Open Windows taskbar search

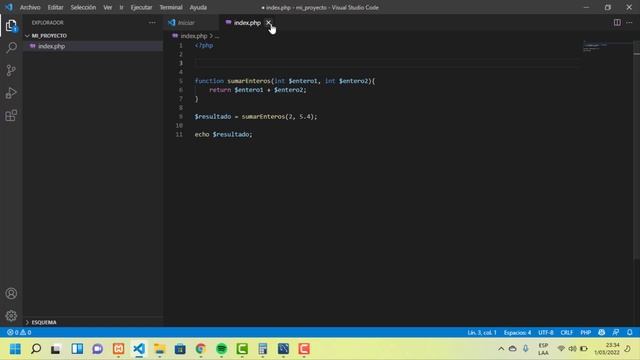point(36,349)
